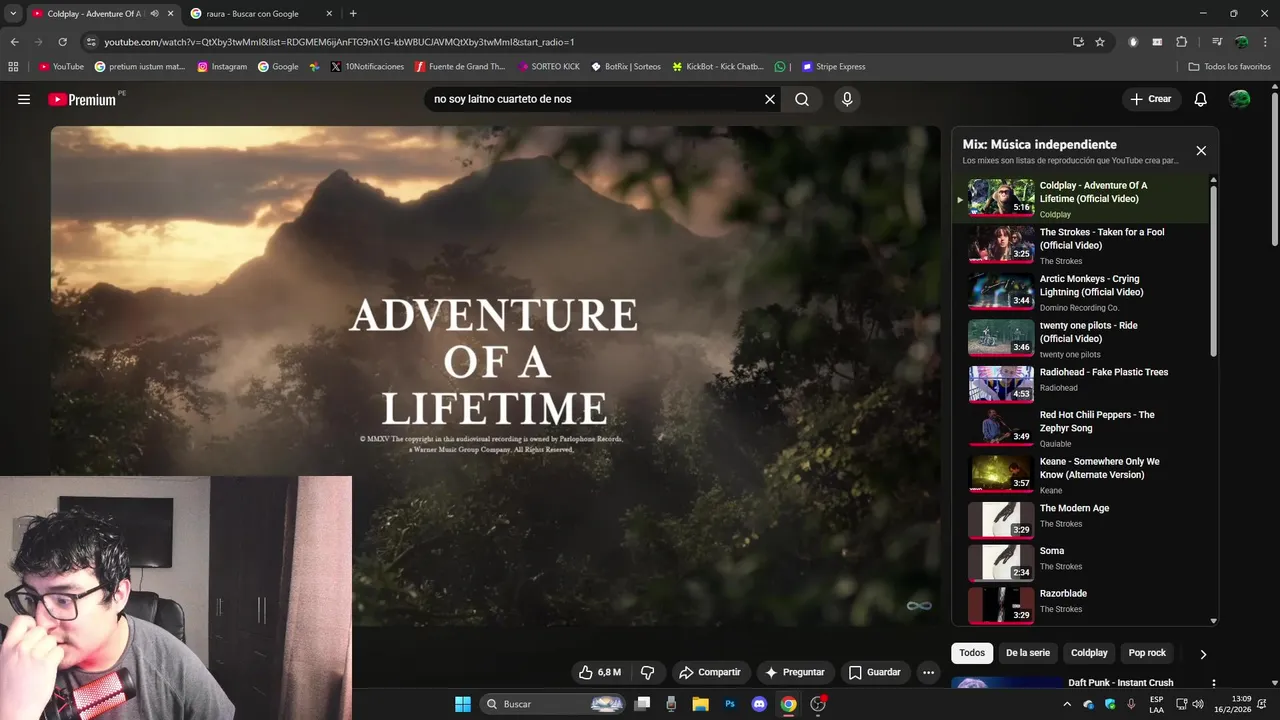Open Chrome extensions puzzle icon
This screenshot has width=1280, height=720.
click(1181, 42)
